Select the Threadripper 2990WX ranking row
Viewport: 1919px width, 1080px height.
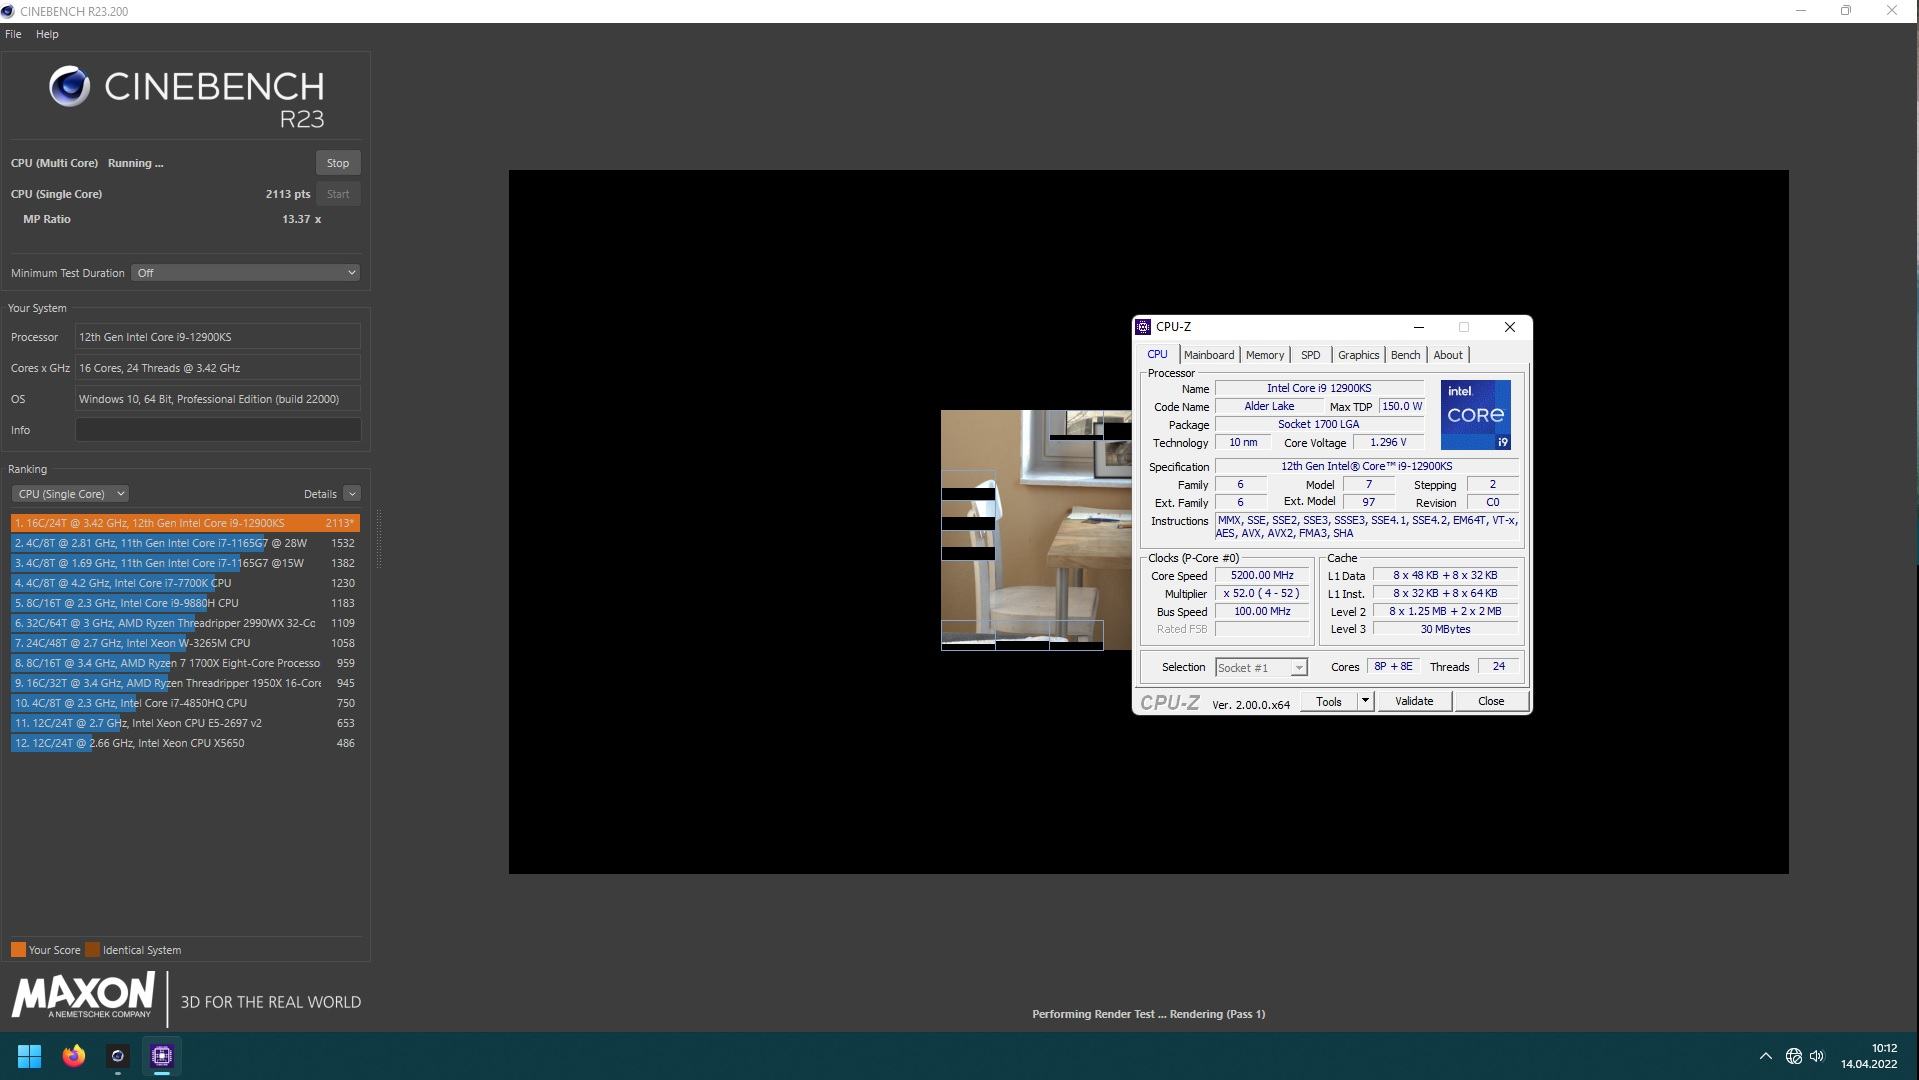coord(185,623)
